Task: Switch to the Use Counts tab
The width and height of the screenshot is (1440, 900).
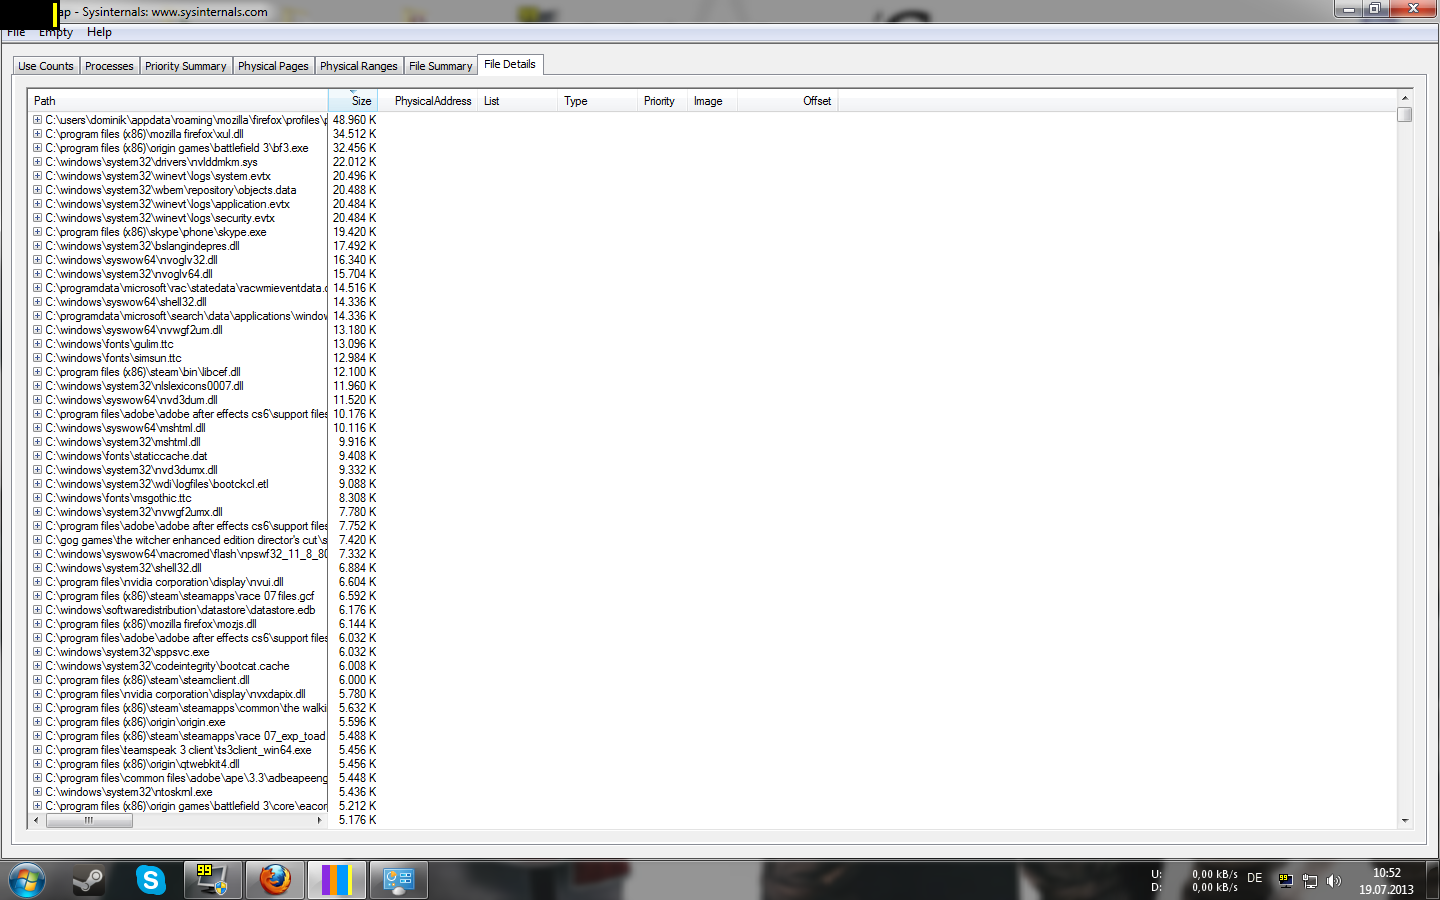Action: [46, 66]
